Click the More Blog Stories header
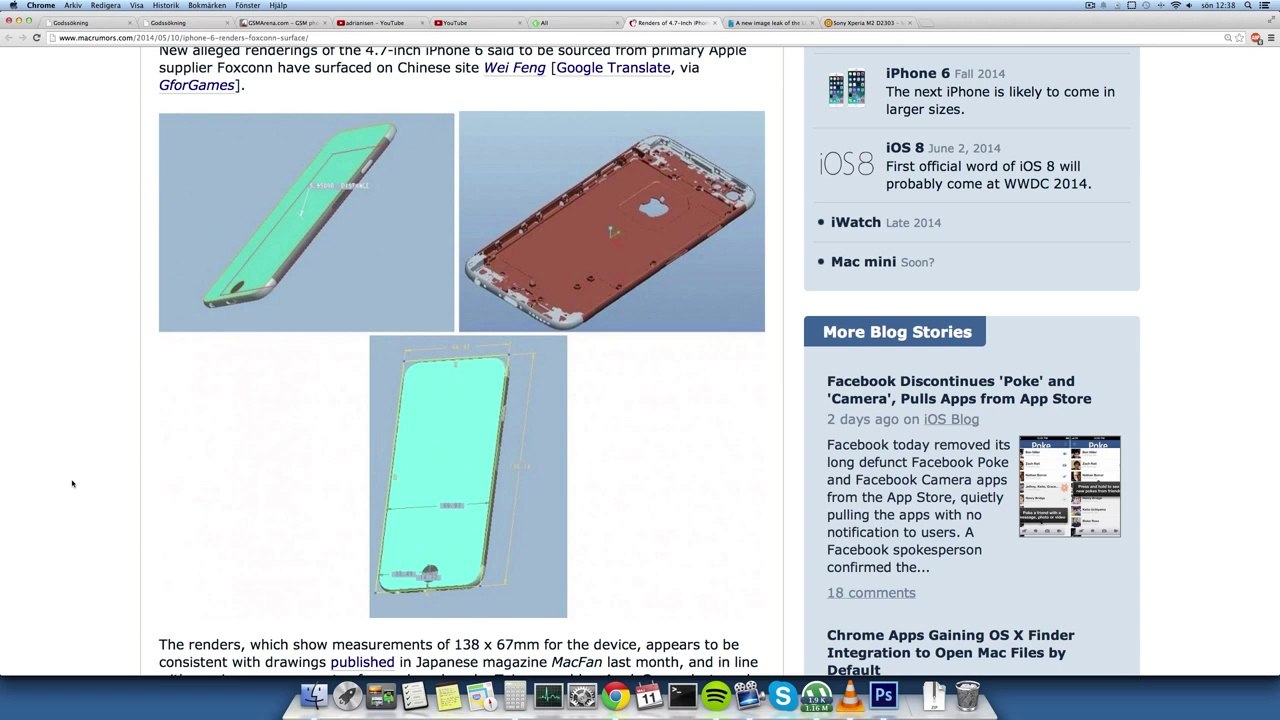Image resolution: width=1280 pixels, height=720 pixels. click(x=895, y=332)
